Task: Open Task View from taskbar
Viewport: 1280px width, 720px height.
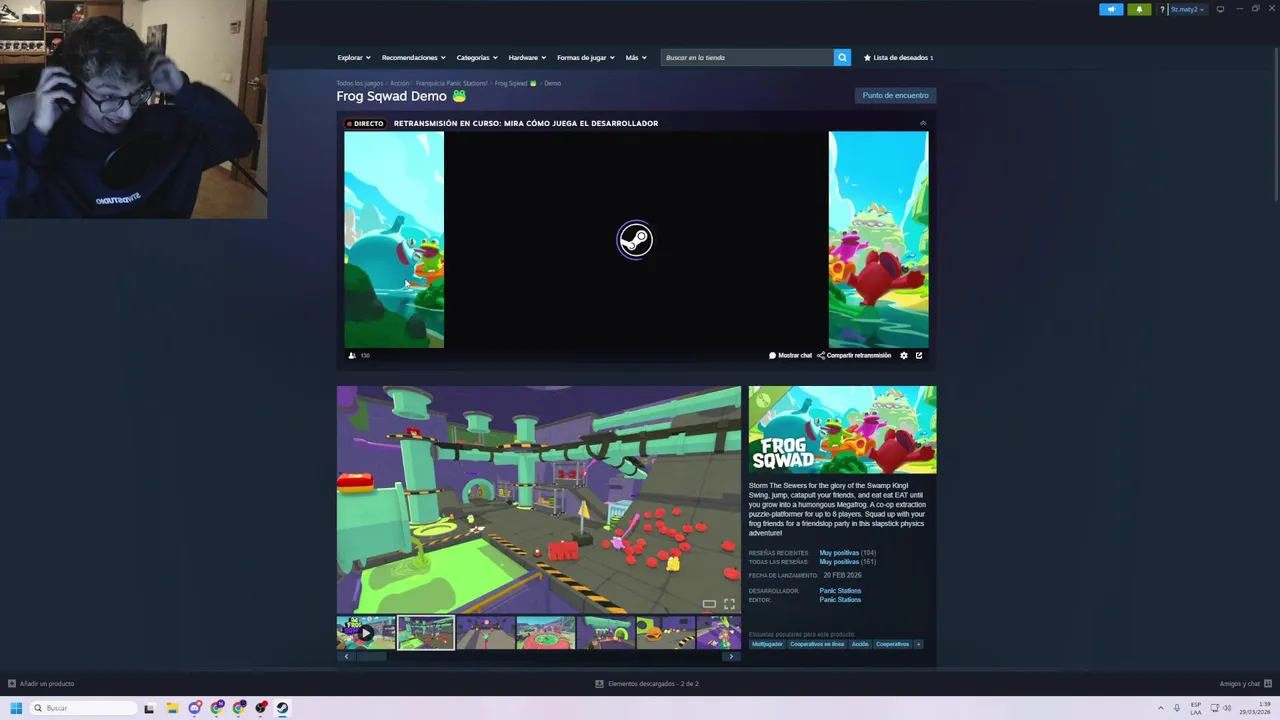Action: (149, 708)
